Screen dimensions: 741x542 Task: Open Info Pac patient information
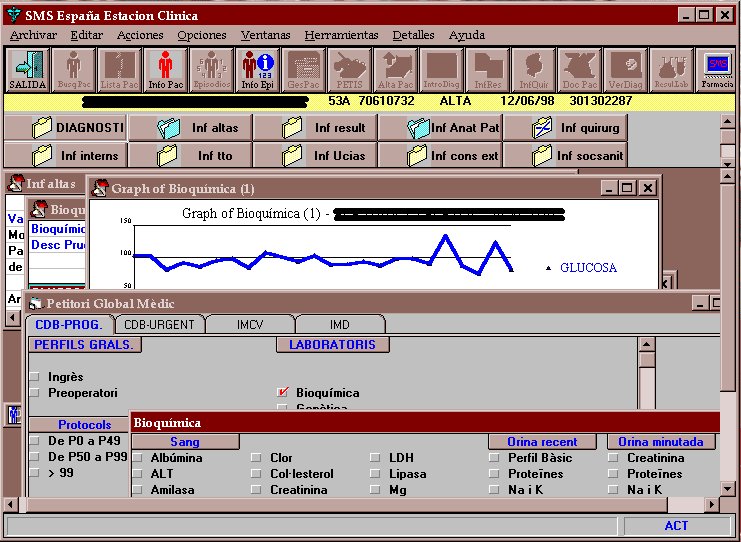coord(165,69)
